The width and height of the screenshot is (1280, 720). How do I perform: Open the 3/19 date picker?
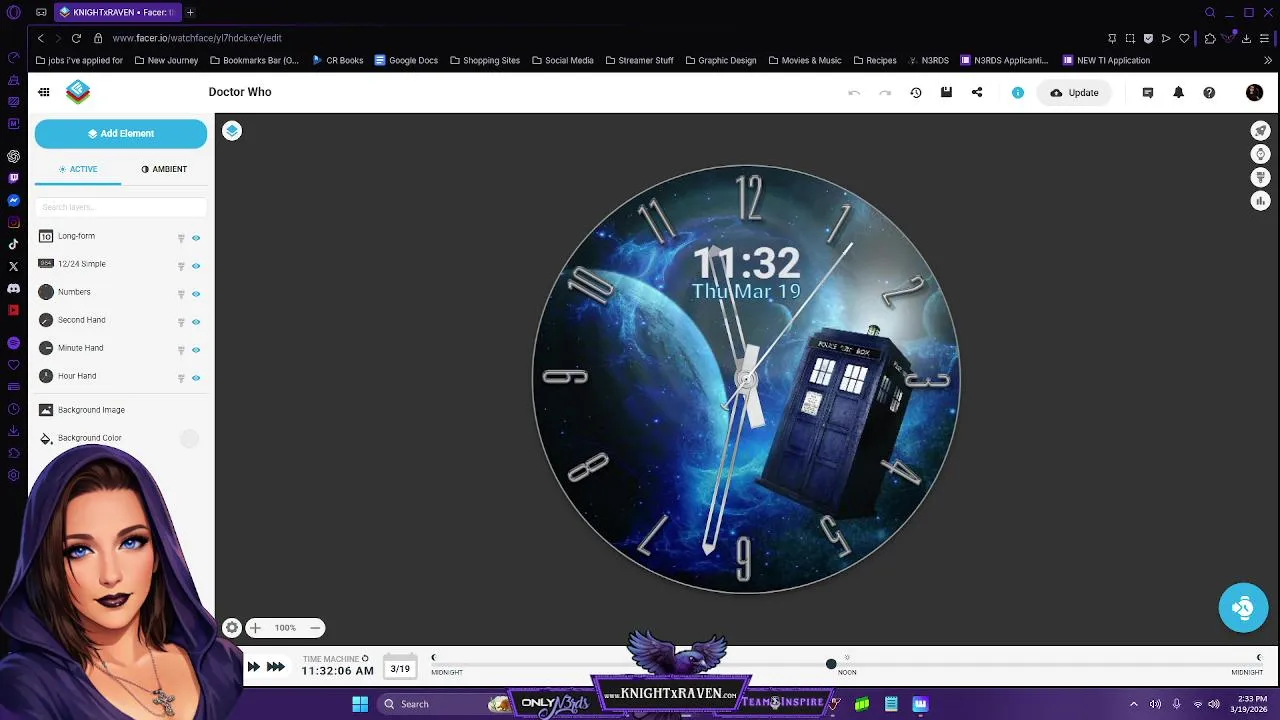click(400, 668)
